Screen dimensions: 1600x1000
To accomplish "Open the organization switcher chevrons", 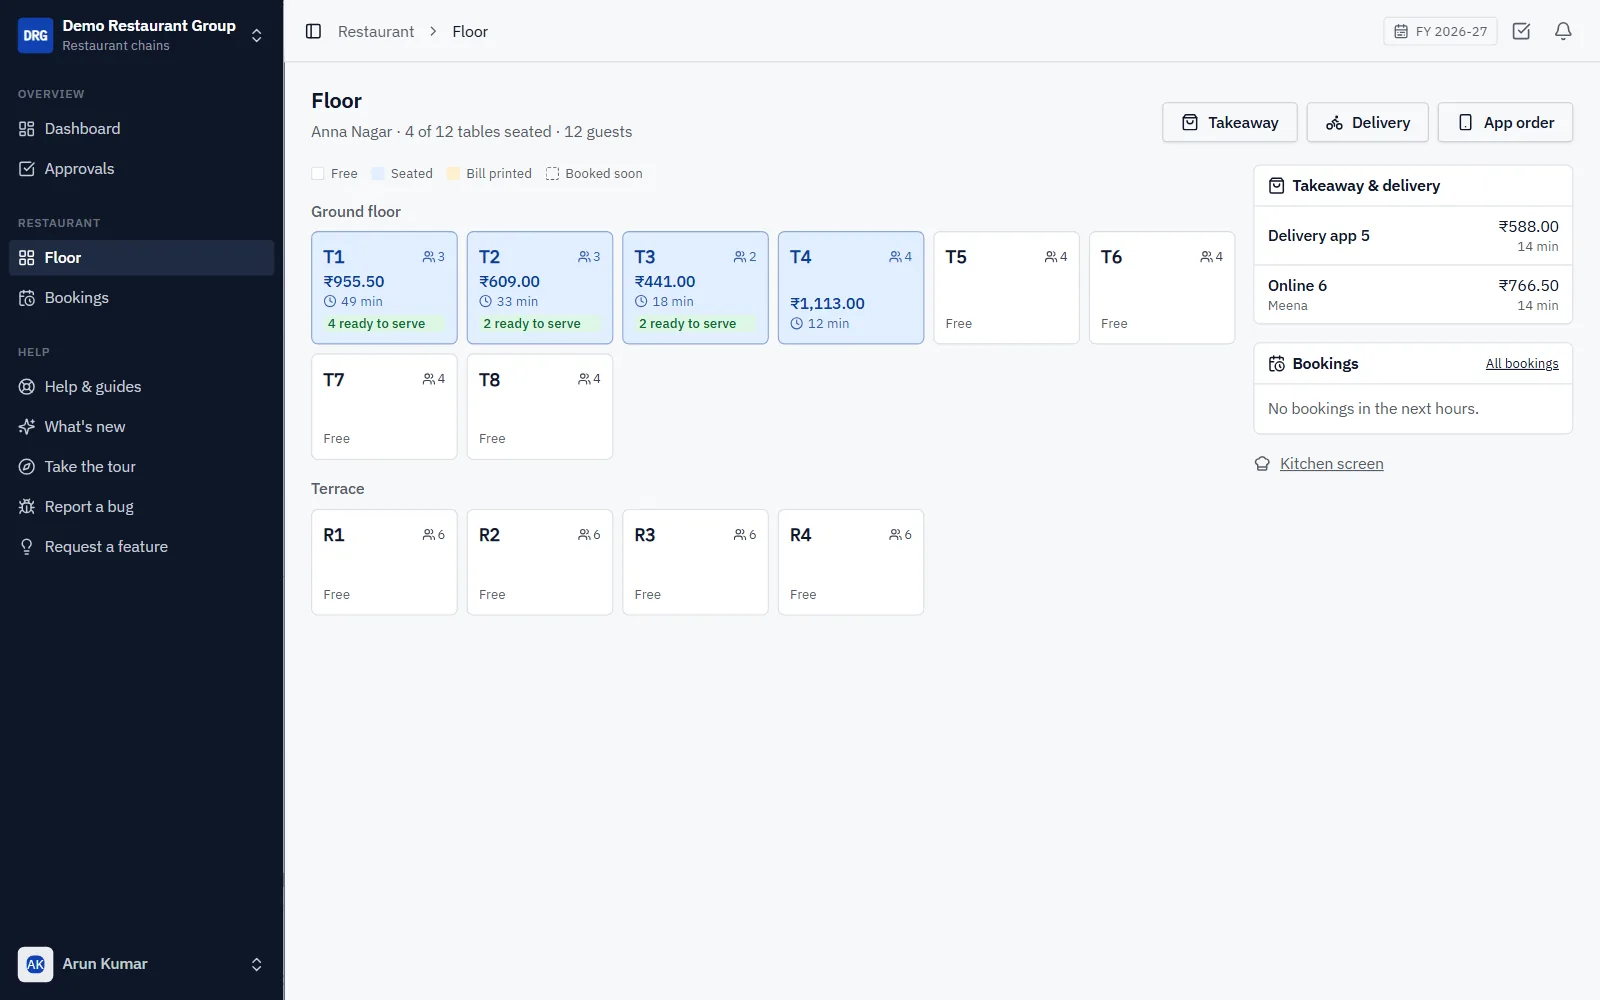I will [256, 35].
